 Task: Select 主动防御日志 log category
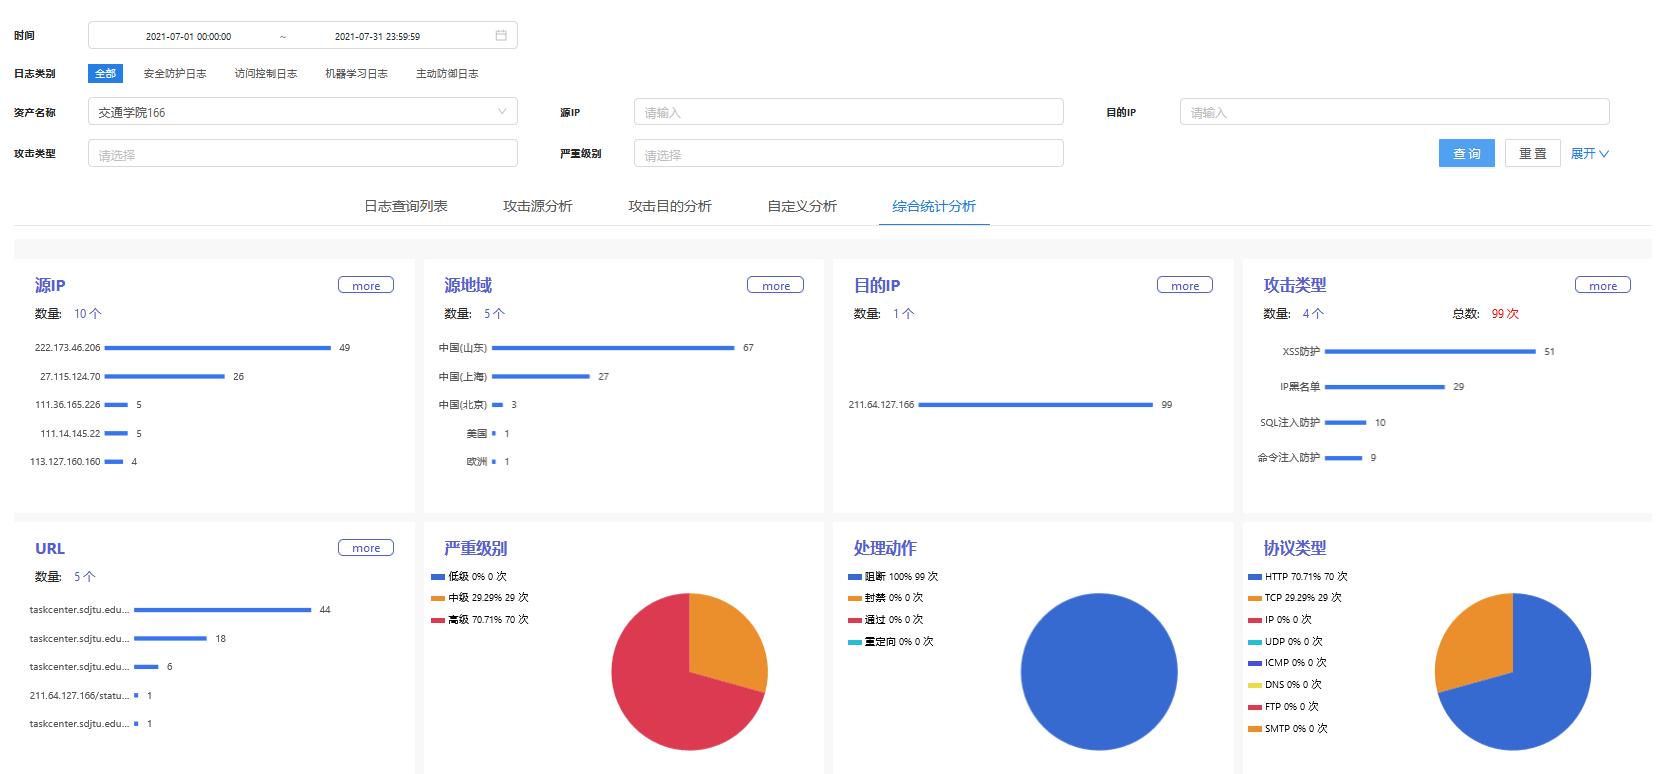(x=447, y=73)
